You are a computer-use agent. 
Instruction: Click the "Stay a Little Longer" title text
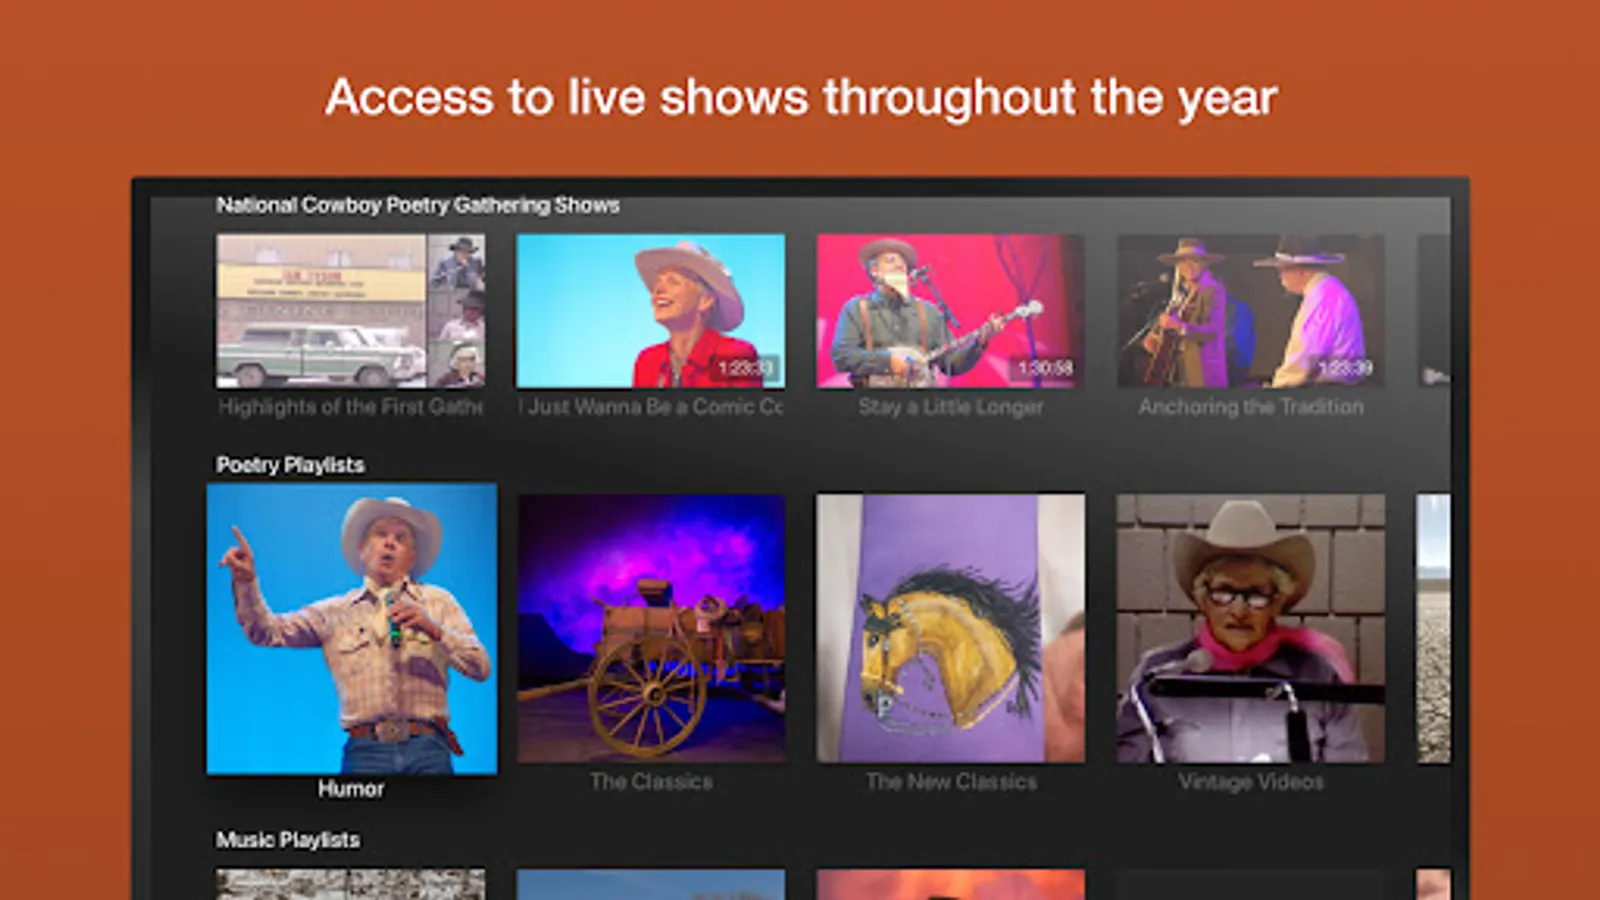coord(951,407)
